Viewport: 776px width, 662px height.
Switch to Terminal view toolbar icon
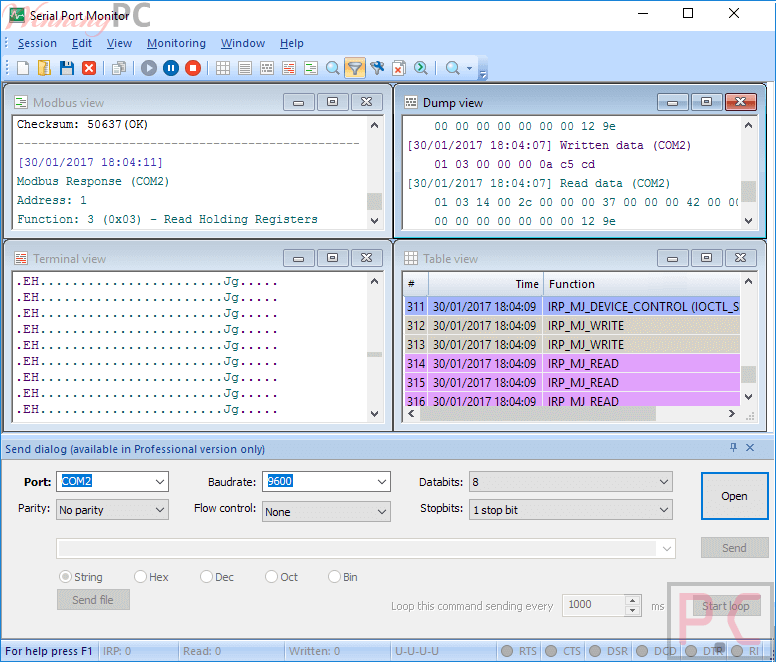pos(289,68)
